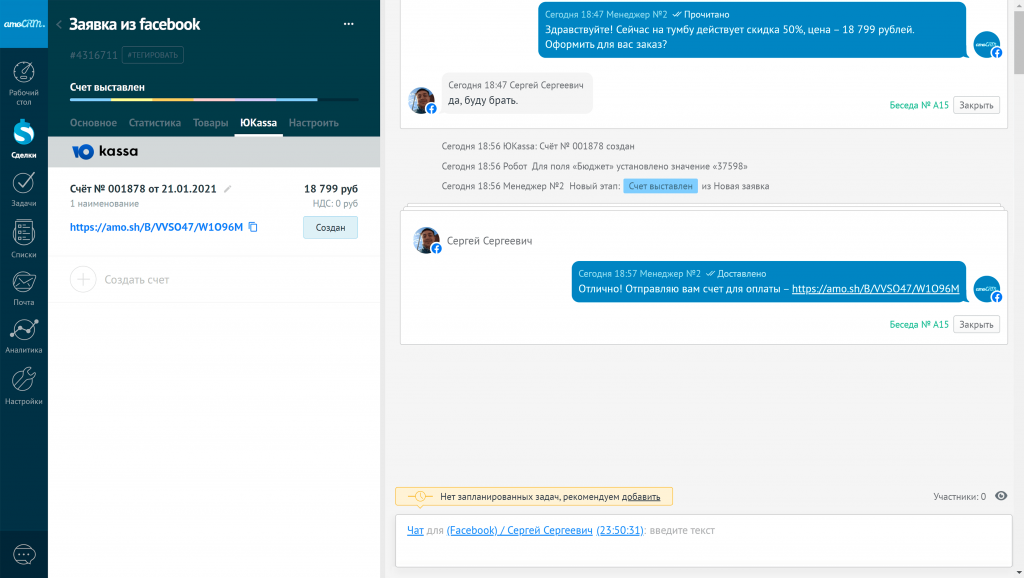Toggle participants visibility eye icon
Image resolution: width=1024 pixels, height=578 pixels.
pyautogui.click(x=1001, y=496)
